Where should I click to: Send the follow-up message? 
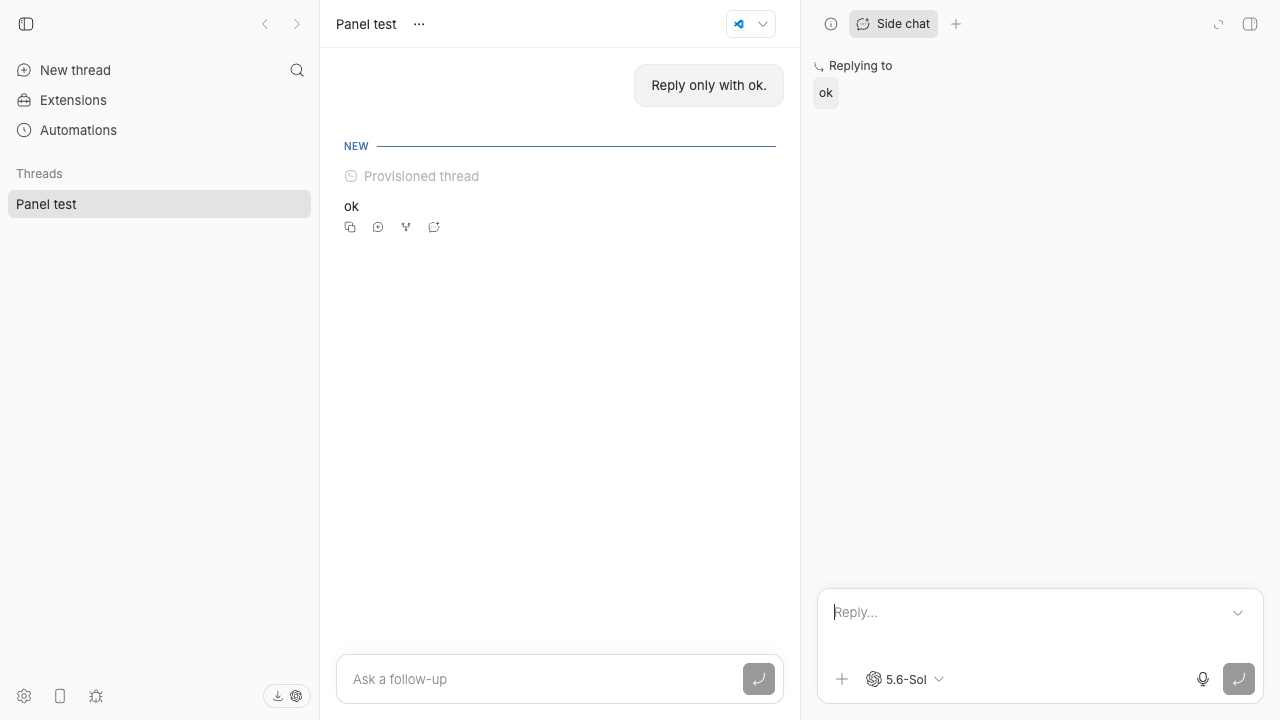coord(759,679)
